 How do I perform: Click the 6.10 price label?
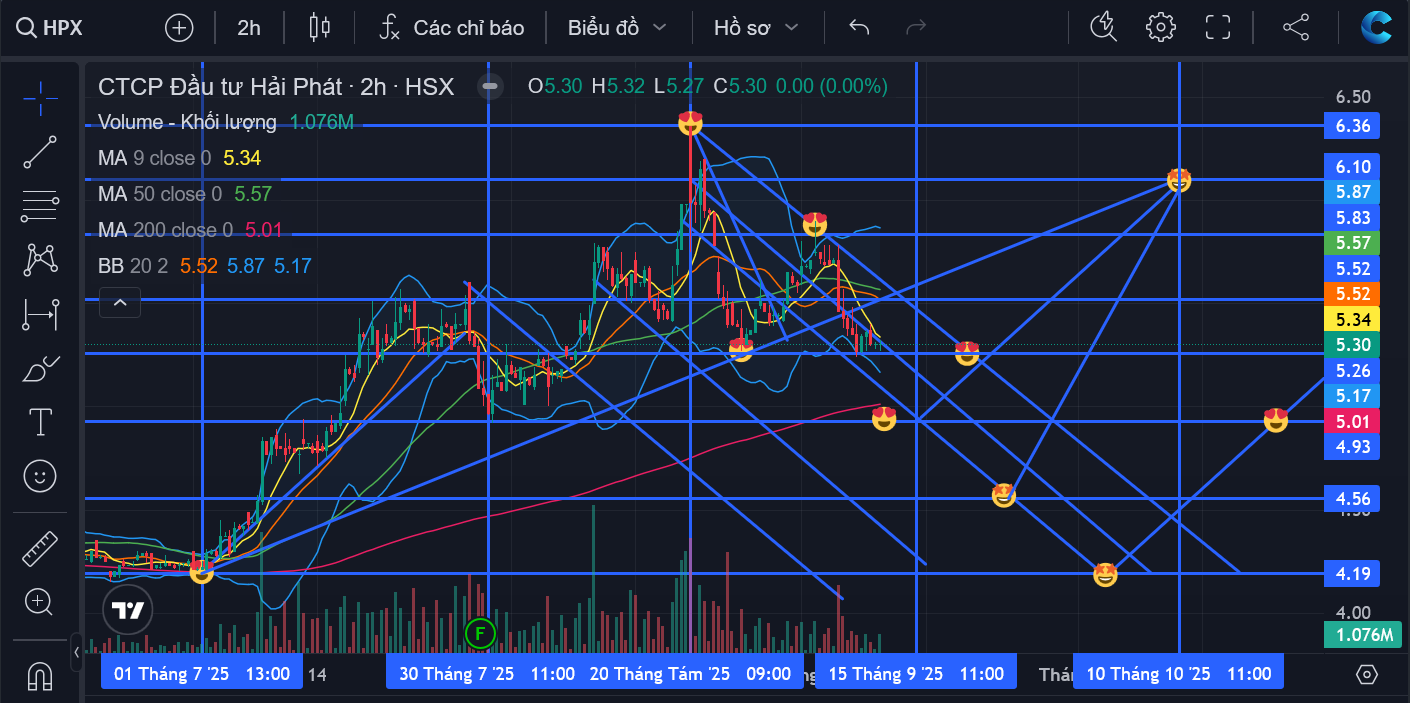click(1352, 166)
